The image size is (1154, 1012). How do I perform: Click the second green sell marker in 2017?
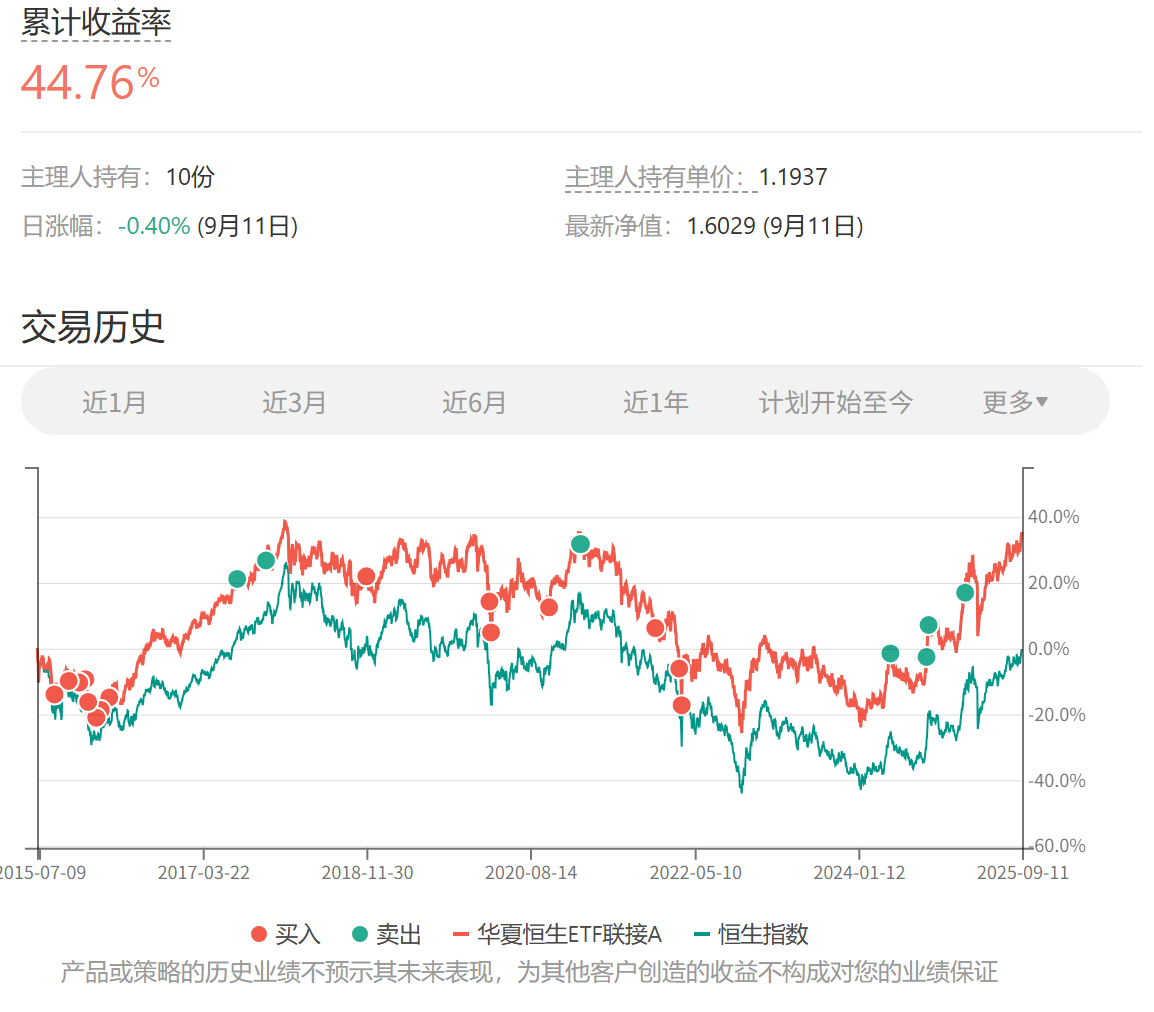tap(266, 561)
